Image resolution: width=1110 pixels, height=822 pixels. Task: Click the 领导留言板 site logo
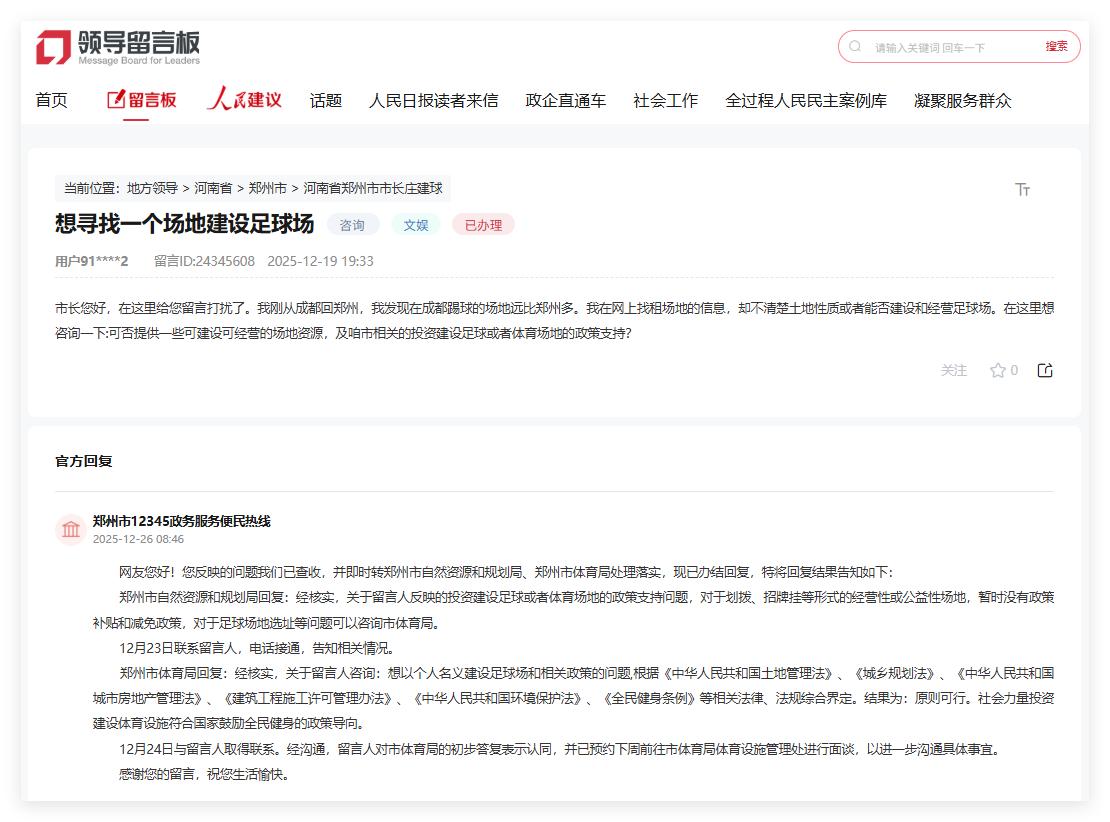coord(118,47)
